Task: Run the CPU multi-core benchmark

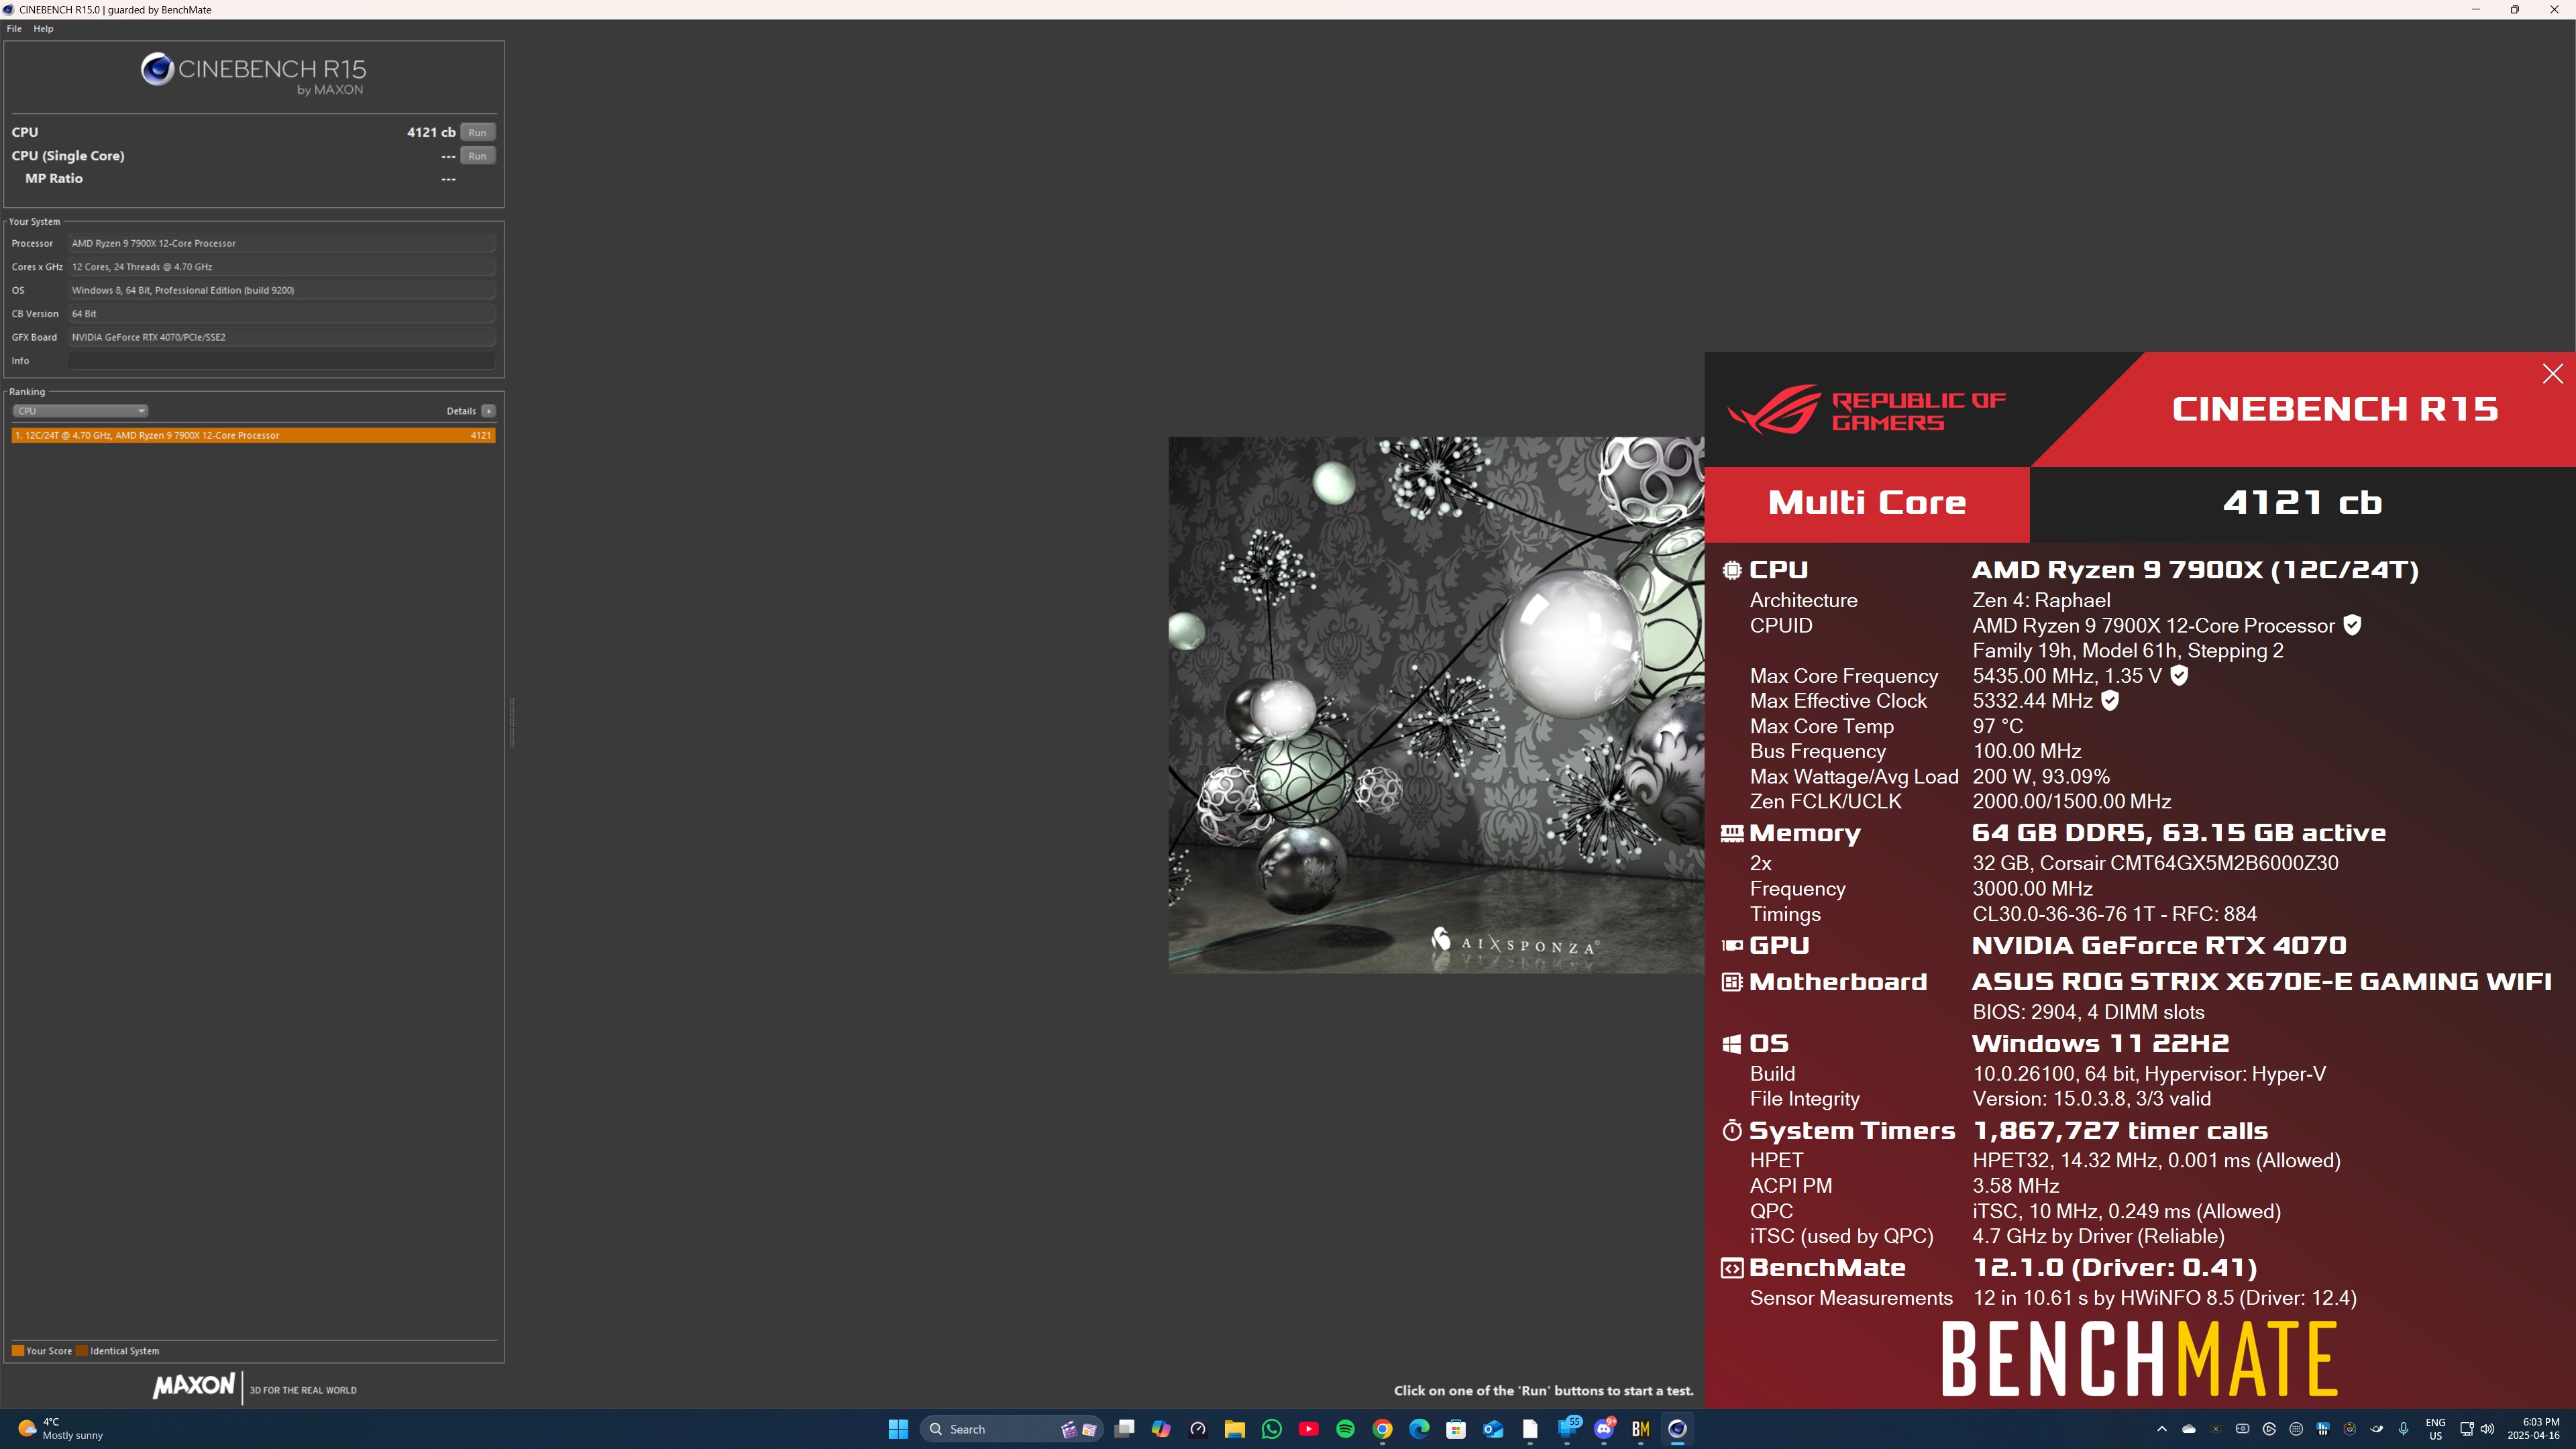Action: (x=477, y=132)
